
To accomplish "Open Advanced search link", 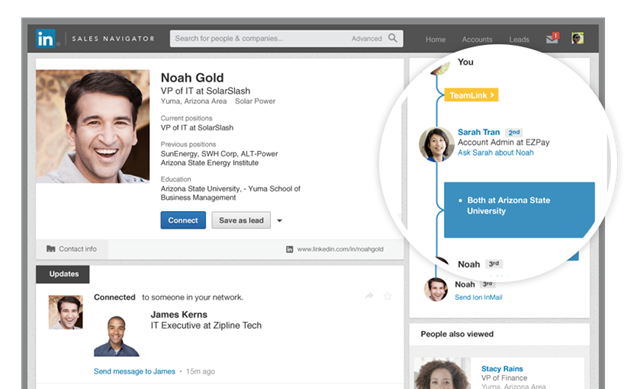I will 367,39.
